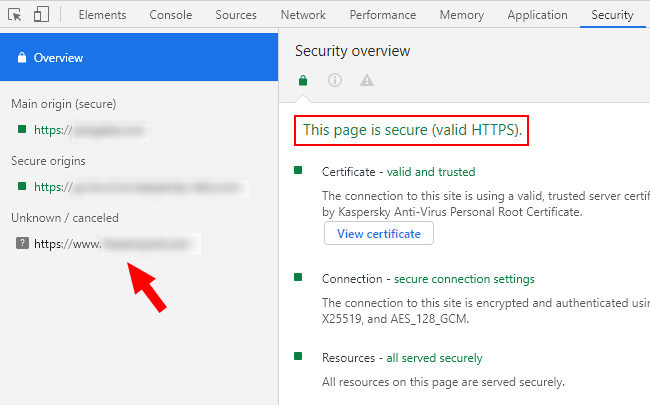The width and height of the screenshot is (650, 405).
Task: Switch to the Console tab
Action: coord(171,15)
